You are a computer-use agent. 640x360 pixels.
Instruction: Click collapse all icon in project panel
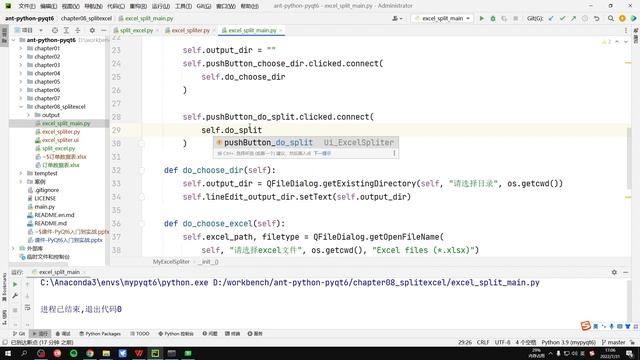click(78, 30)
